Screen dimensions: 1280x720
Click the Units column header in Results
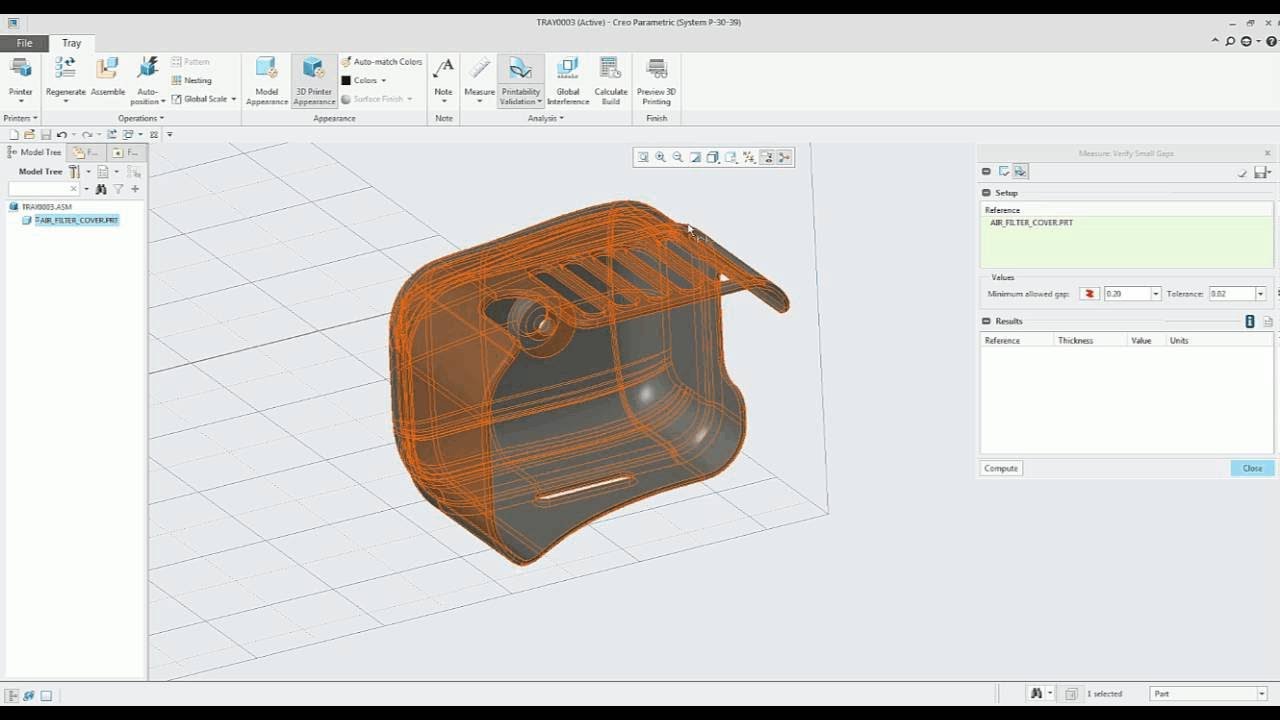(x=1179, y=341)
